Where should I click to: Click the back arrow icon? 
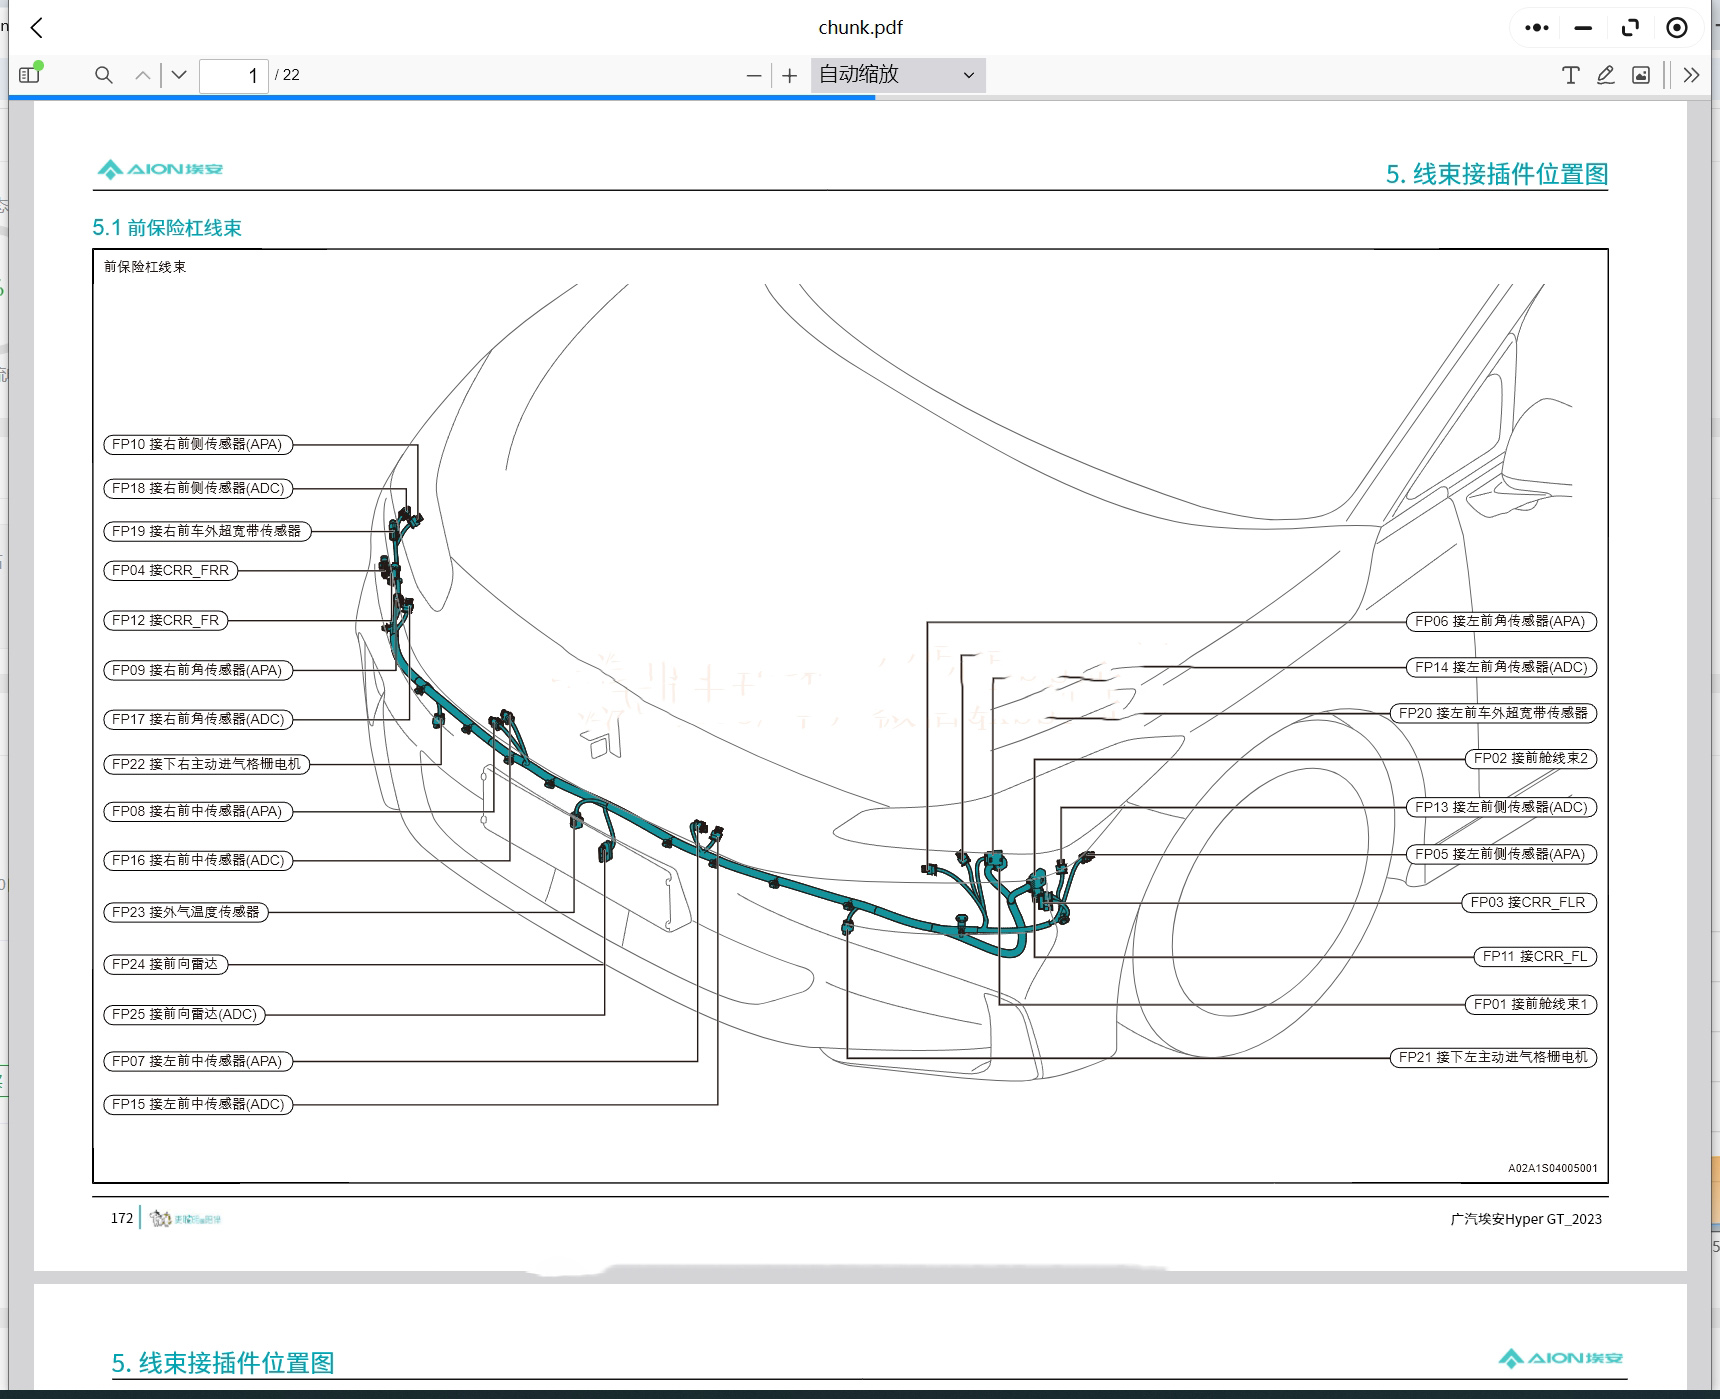pyautogui.click(x=37, y=28)
